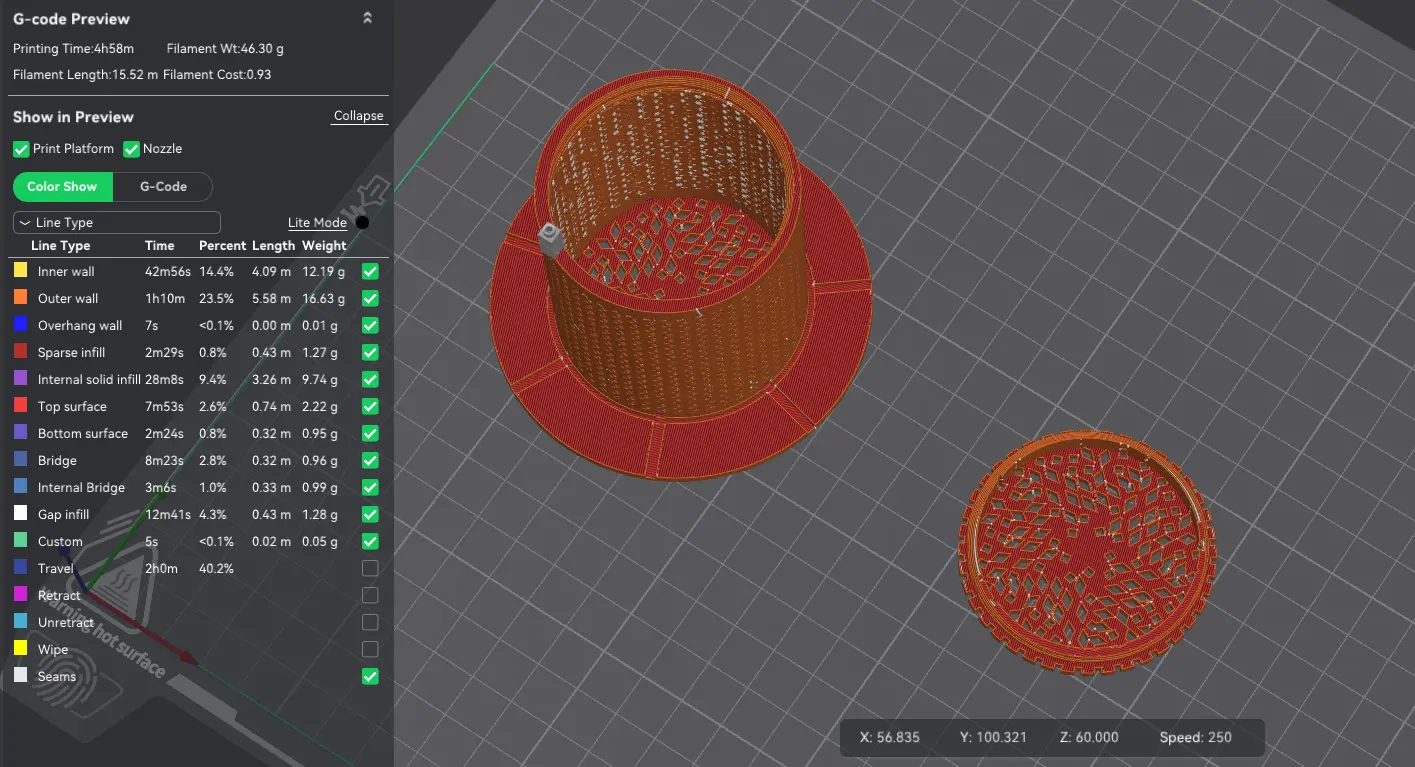This screenshot has height=767, width=1415.
Task: Toggle Overhang wall visibility checkbox
Action: (x=370, y=326)
